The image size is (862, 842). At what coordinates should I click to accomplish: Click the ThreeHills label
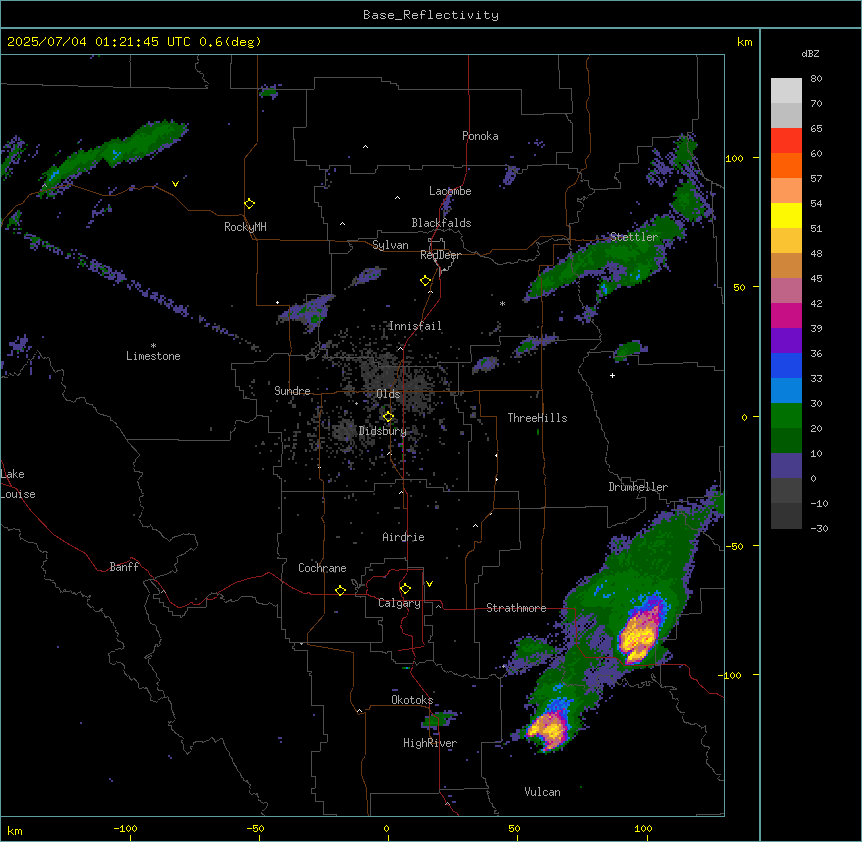point(537,418)
